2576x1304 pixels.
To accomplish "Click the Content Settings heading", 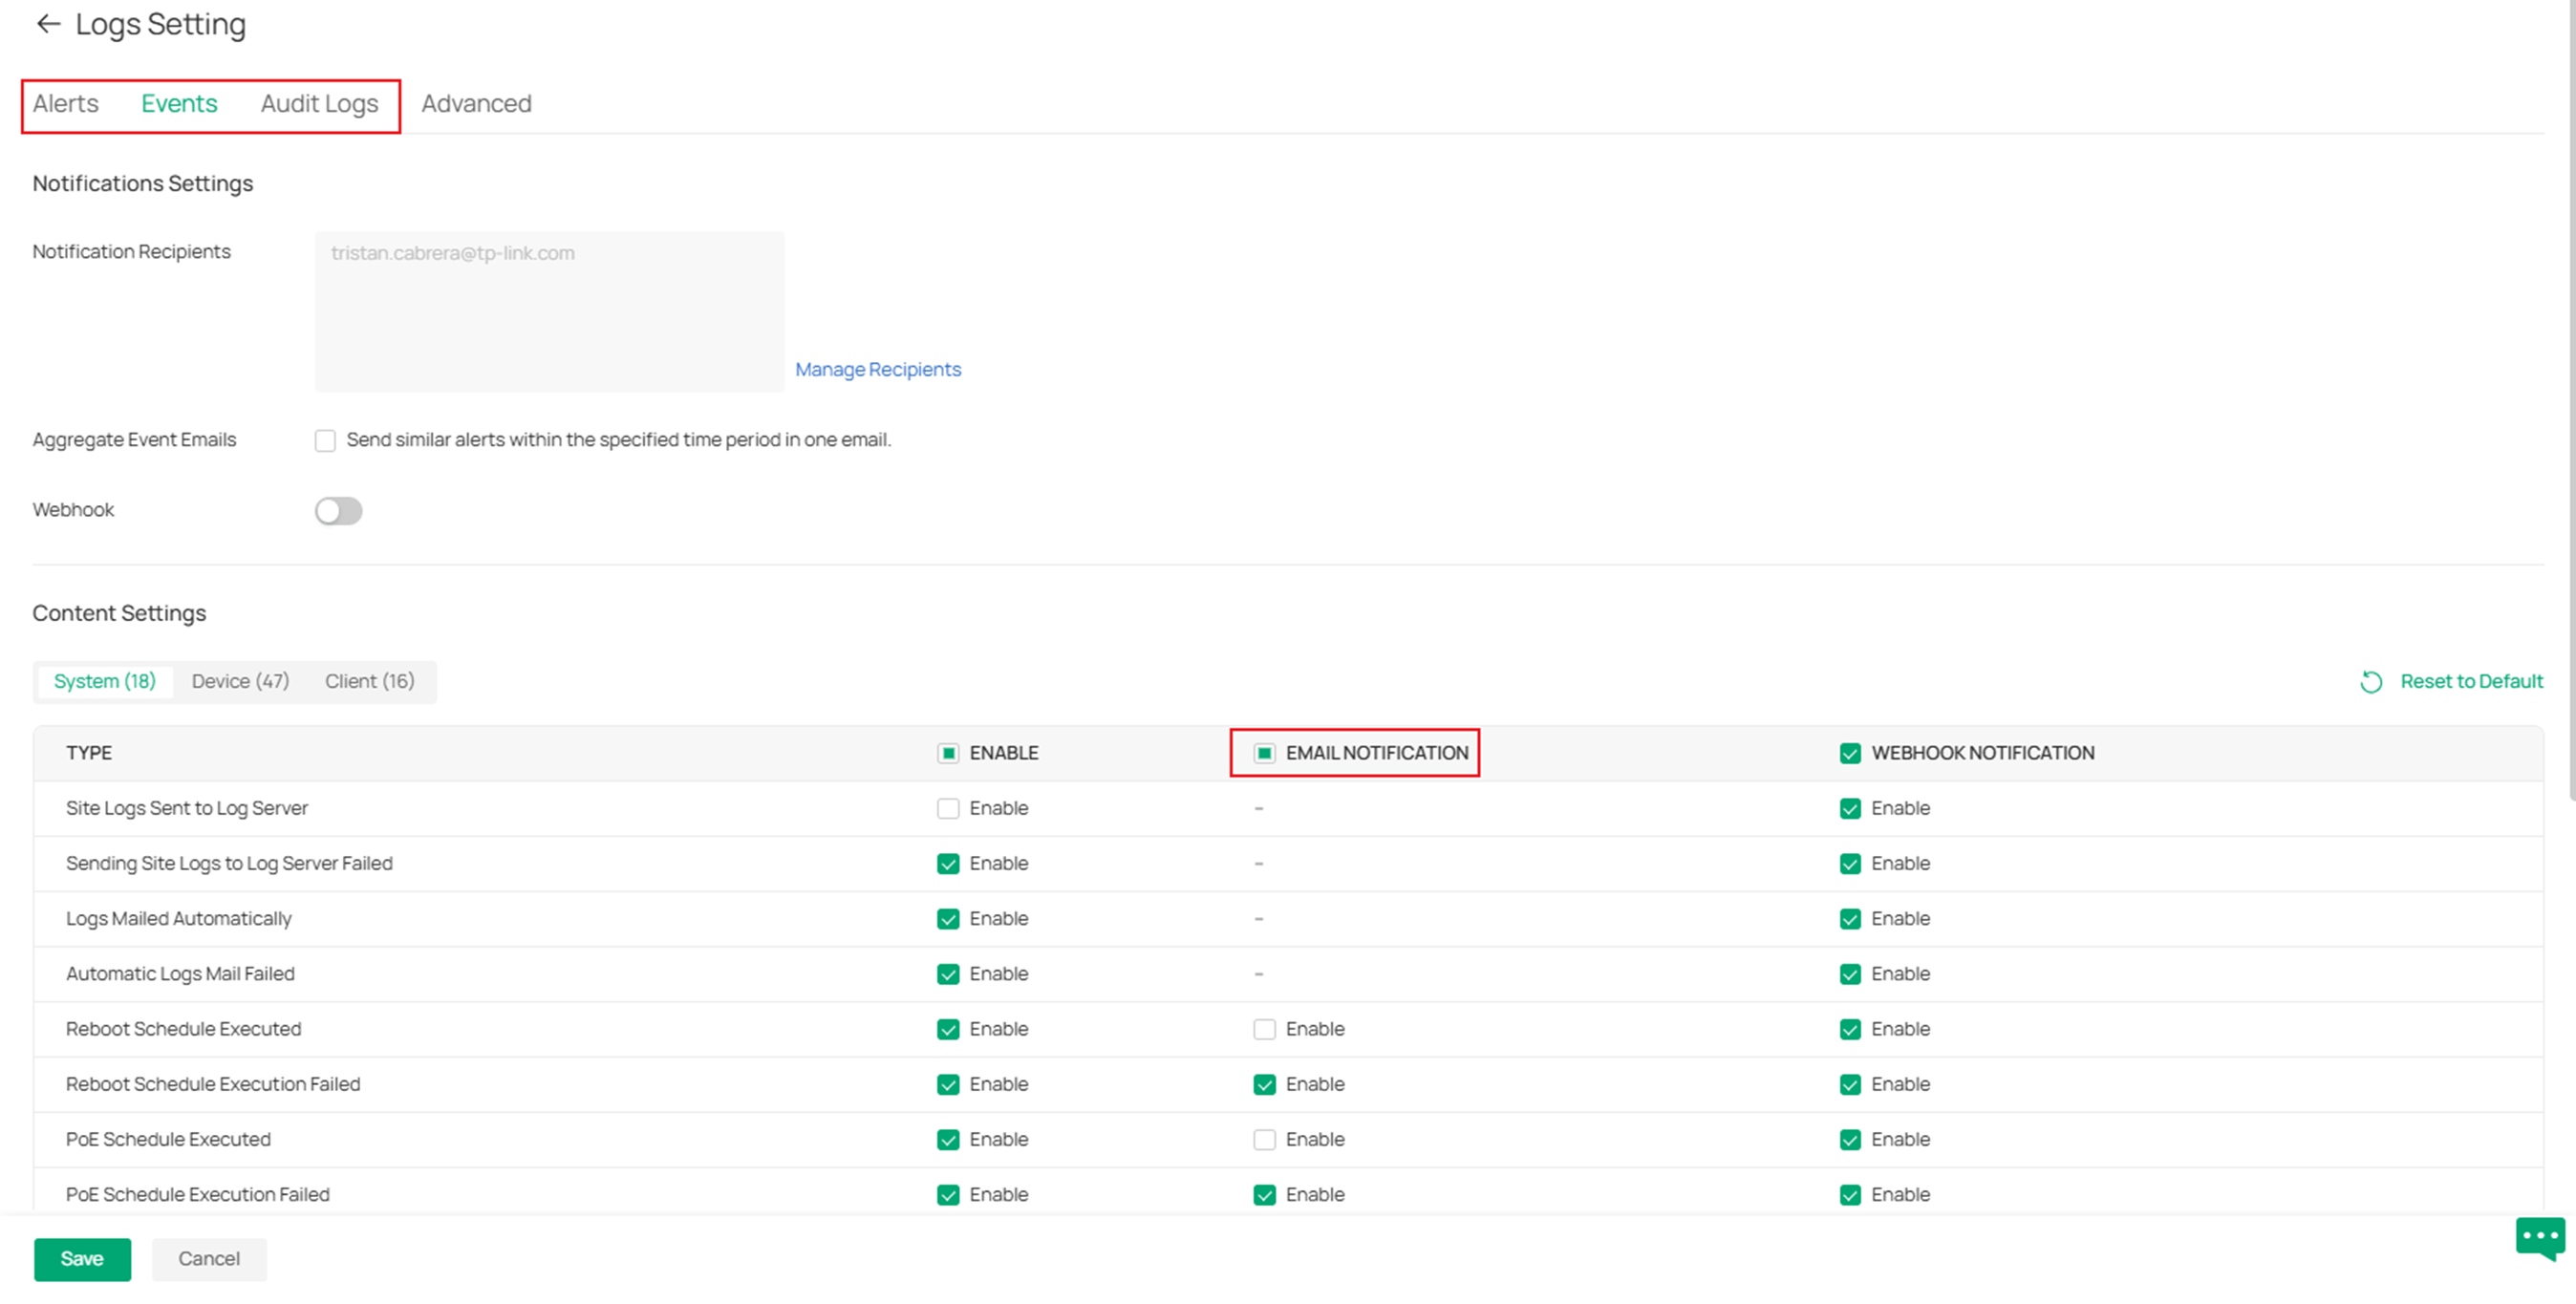I will (119, 613).
